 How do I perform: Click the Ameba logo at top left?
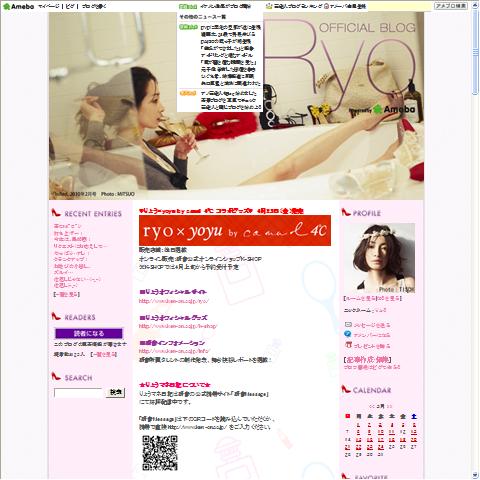click(x=18, y=6)
